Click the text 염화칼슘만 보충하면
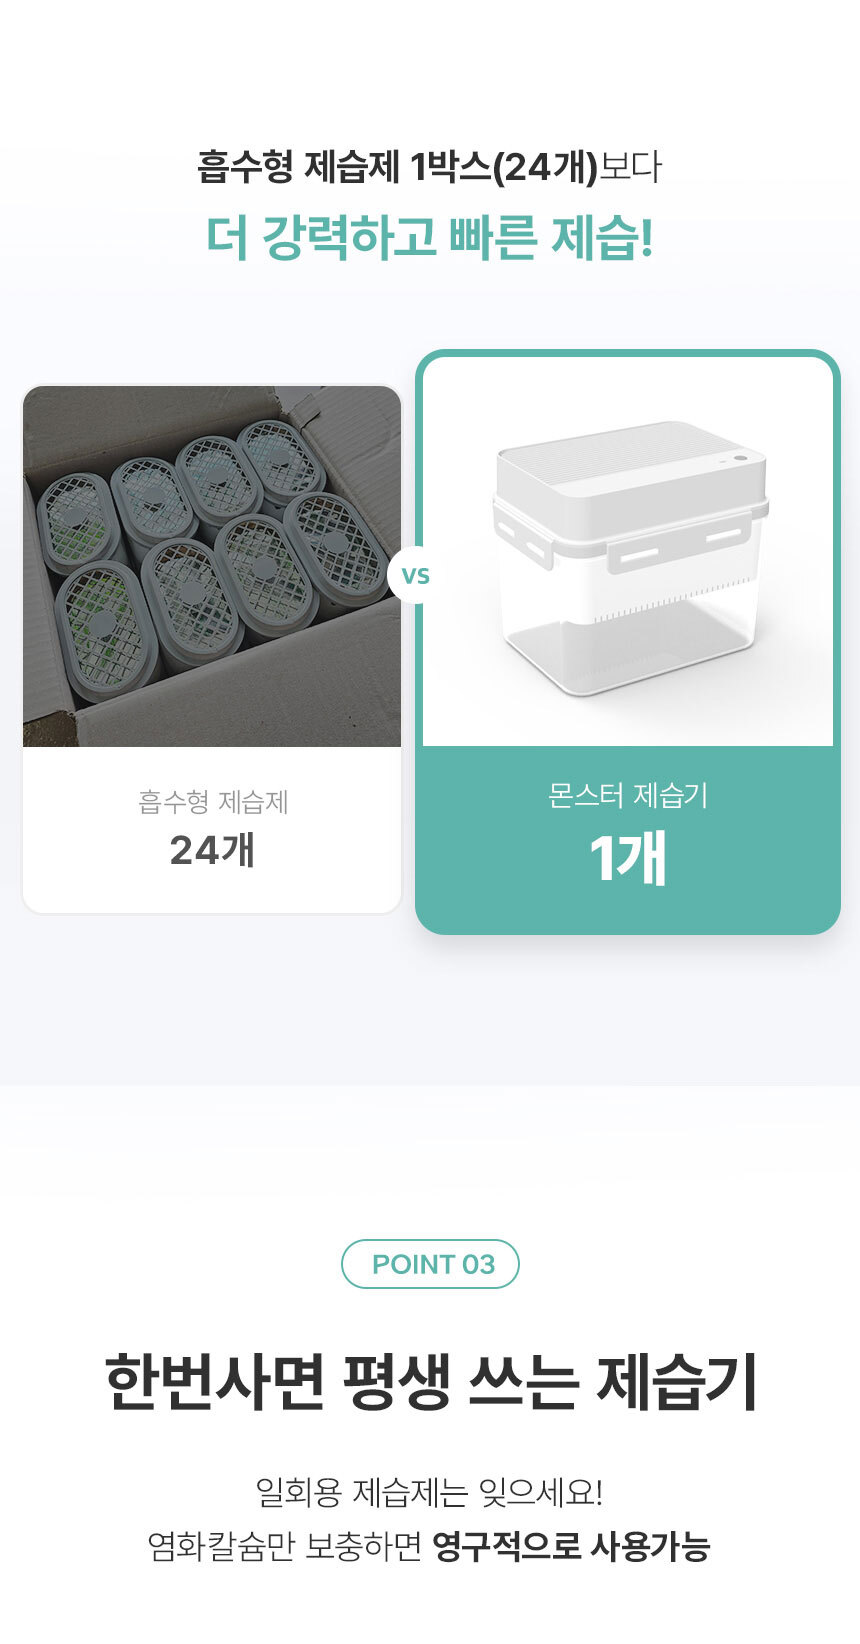The image size is (860, 1644). click(x=285, y=1546)
